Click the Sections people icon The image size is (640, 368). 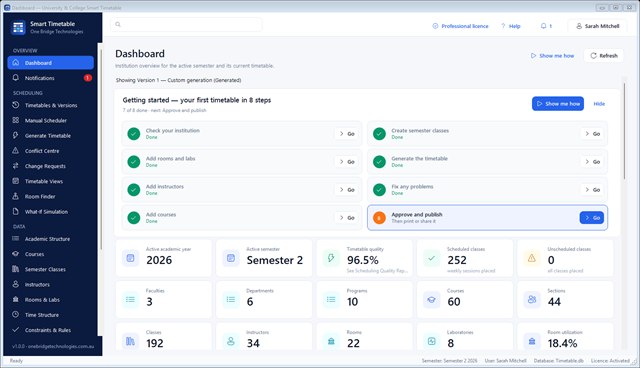pyautogui.click(x=531, y=299)
